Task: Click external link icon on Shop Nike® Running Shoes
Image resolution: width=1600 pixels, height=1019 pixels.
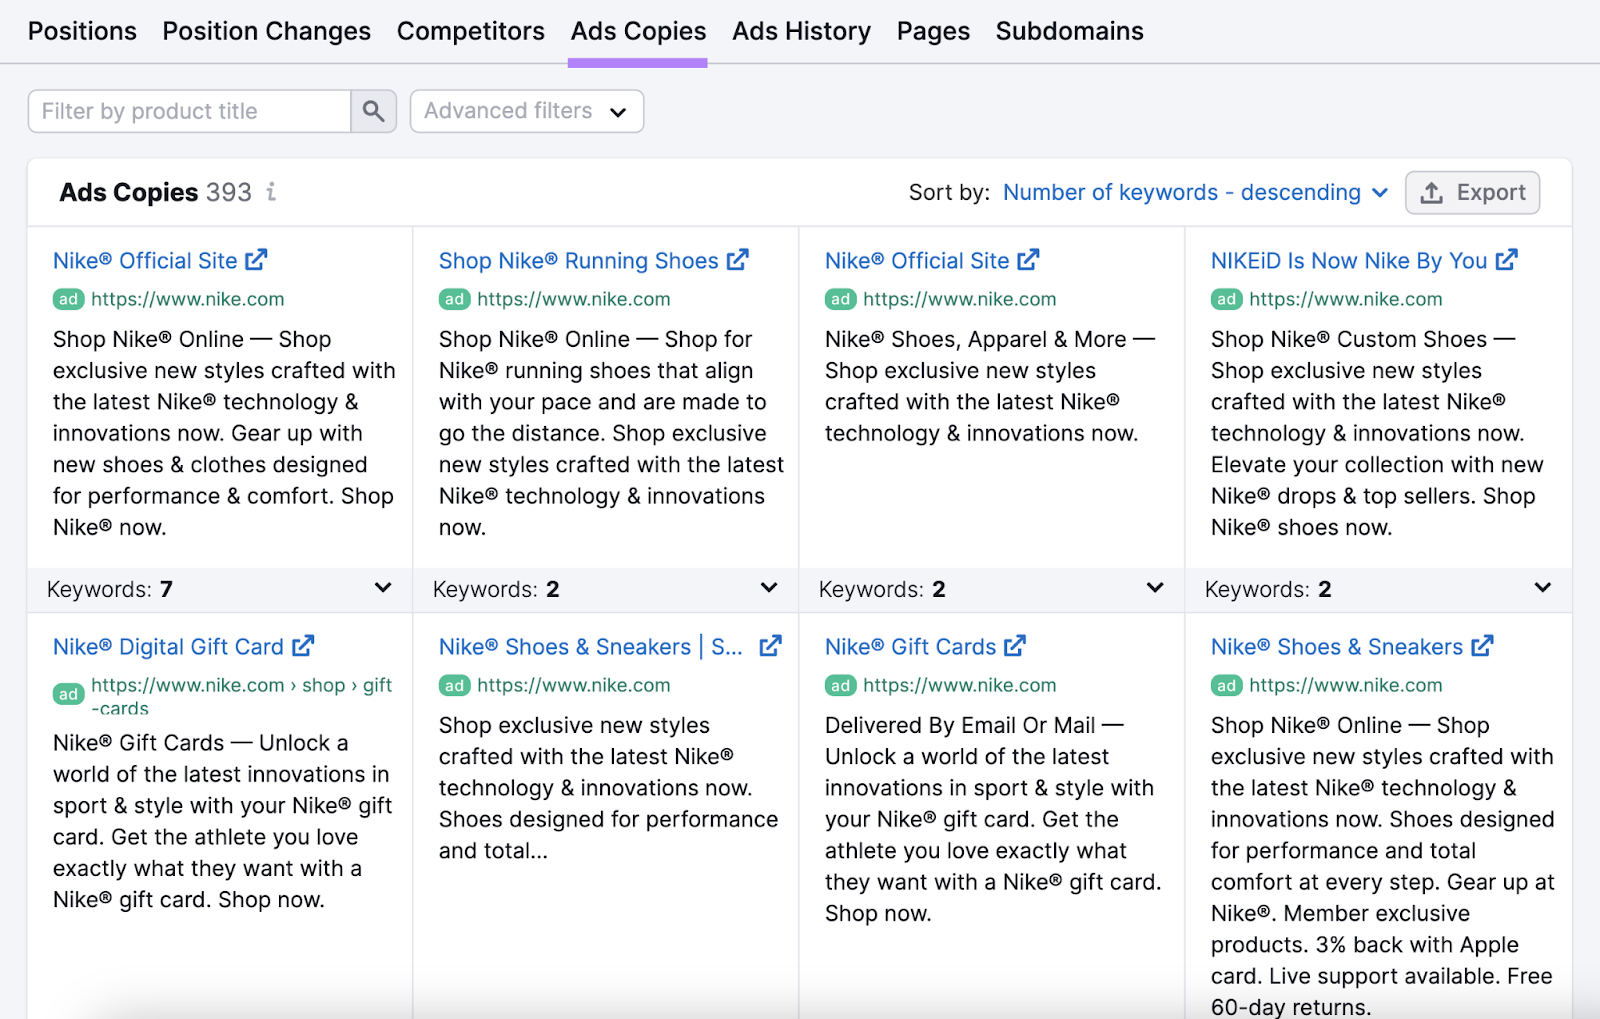Action: pyautogui.click(x=738, y=259)
